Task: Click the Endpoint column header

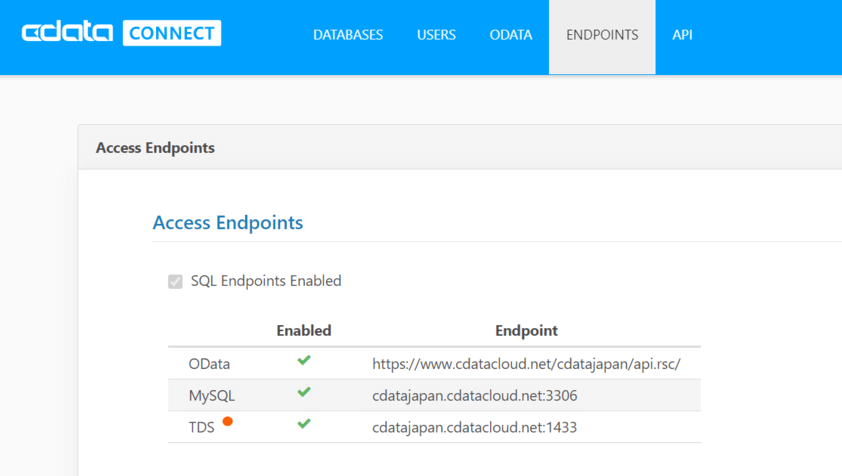Action: 526,330
